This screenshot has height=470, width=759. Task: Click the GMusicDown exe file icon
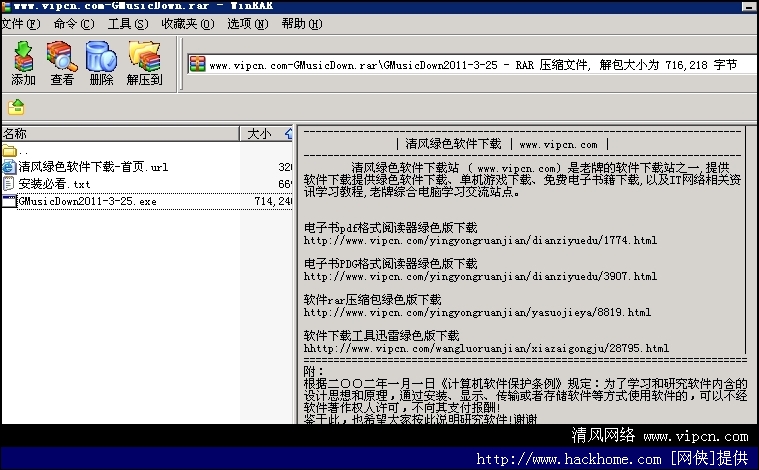click(x=9, y=201)
